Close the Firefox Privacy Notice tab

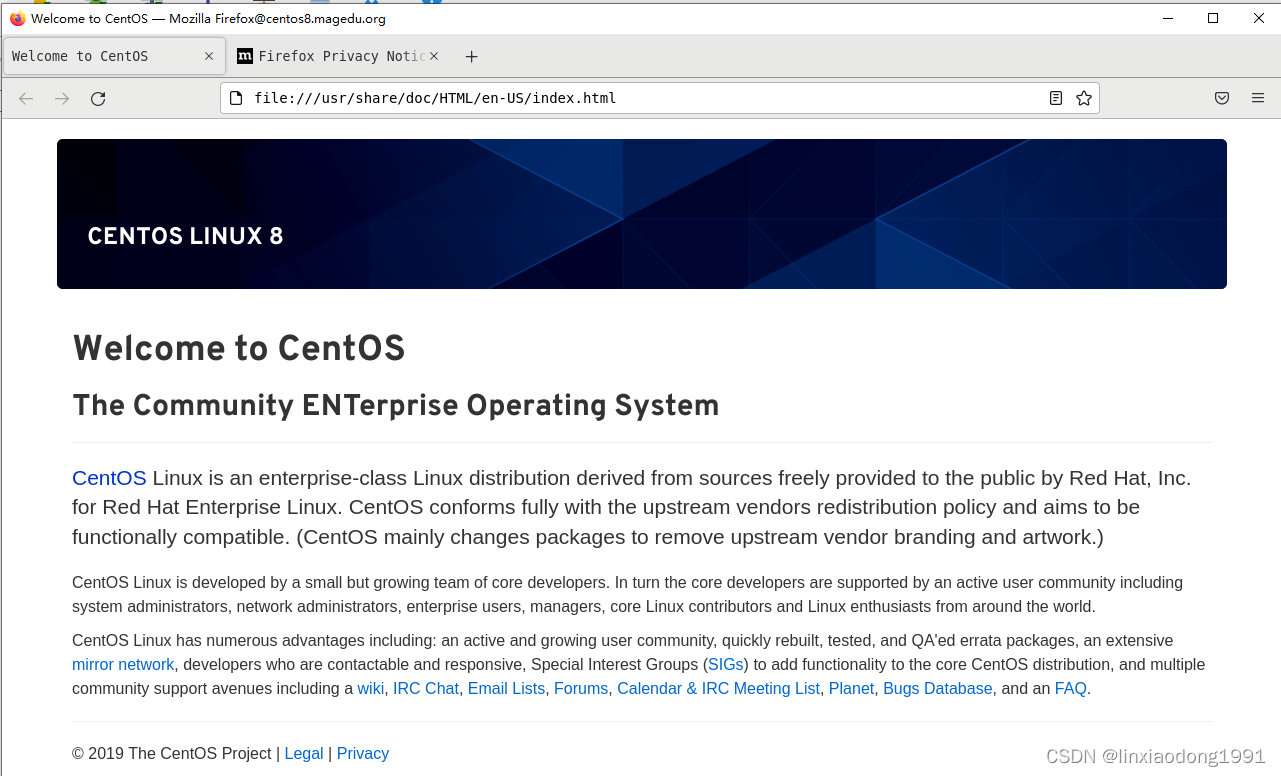click(434, 56)
